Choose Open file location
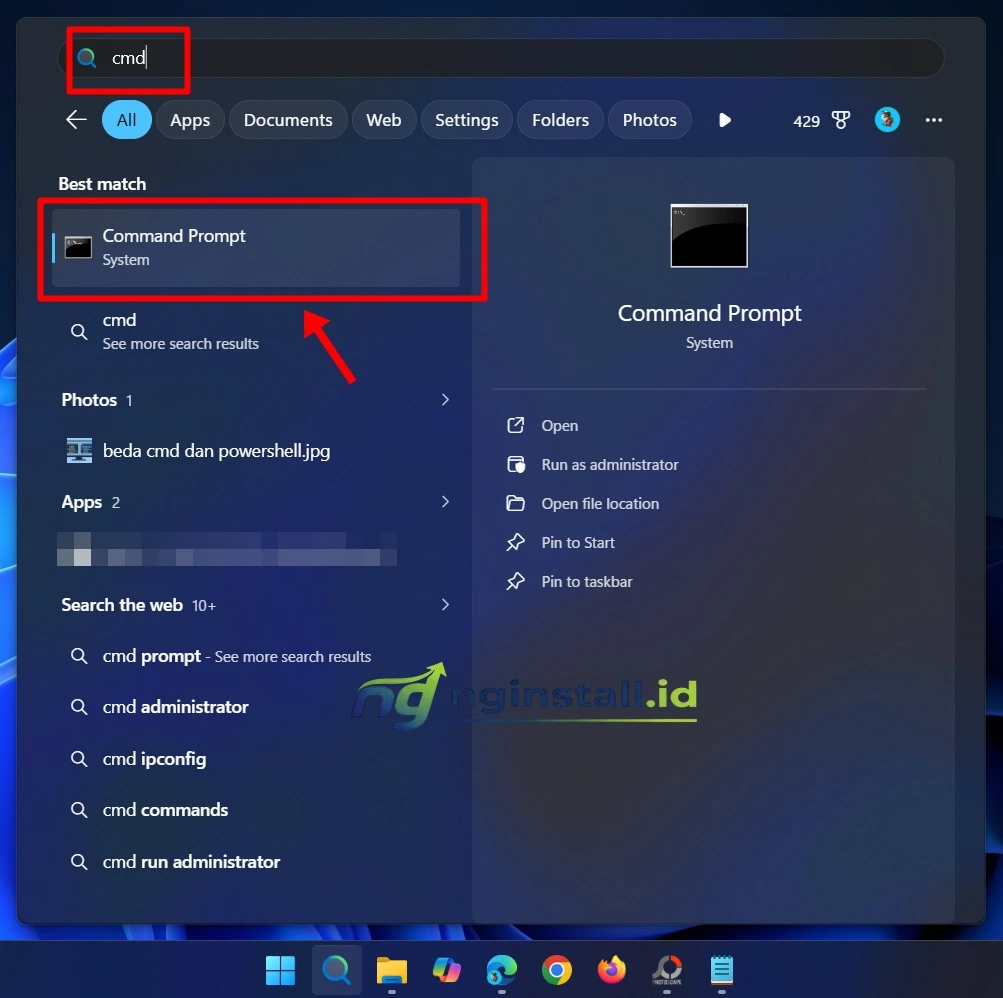The image size is (1003, 998). [600, 503]
